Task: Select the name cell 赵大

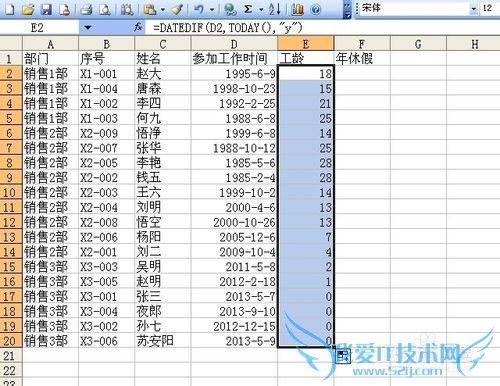Action: pyautogui.click(x=163, y=74)
